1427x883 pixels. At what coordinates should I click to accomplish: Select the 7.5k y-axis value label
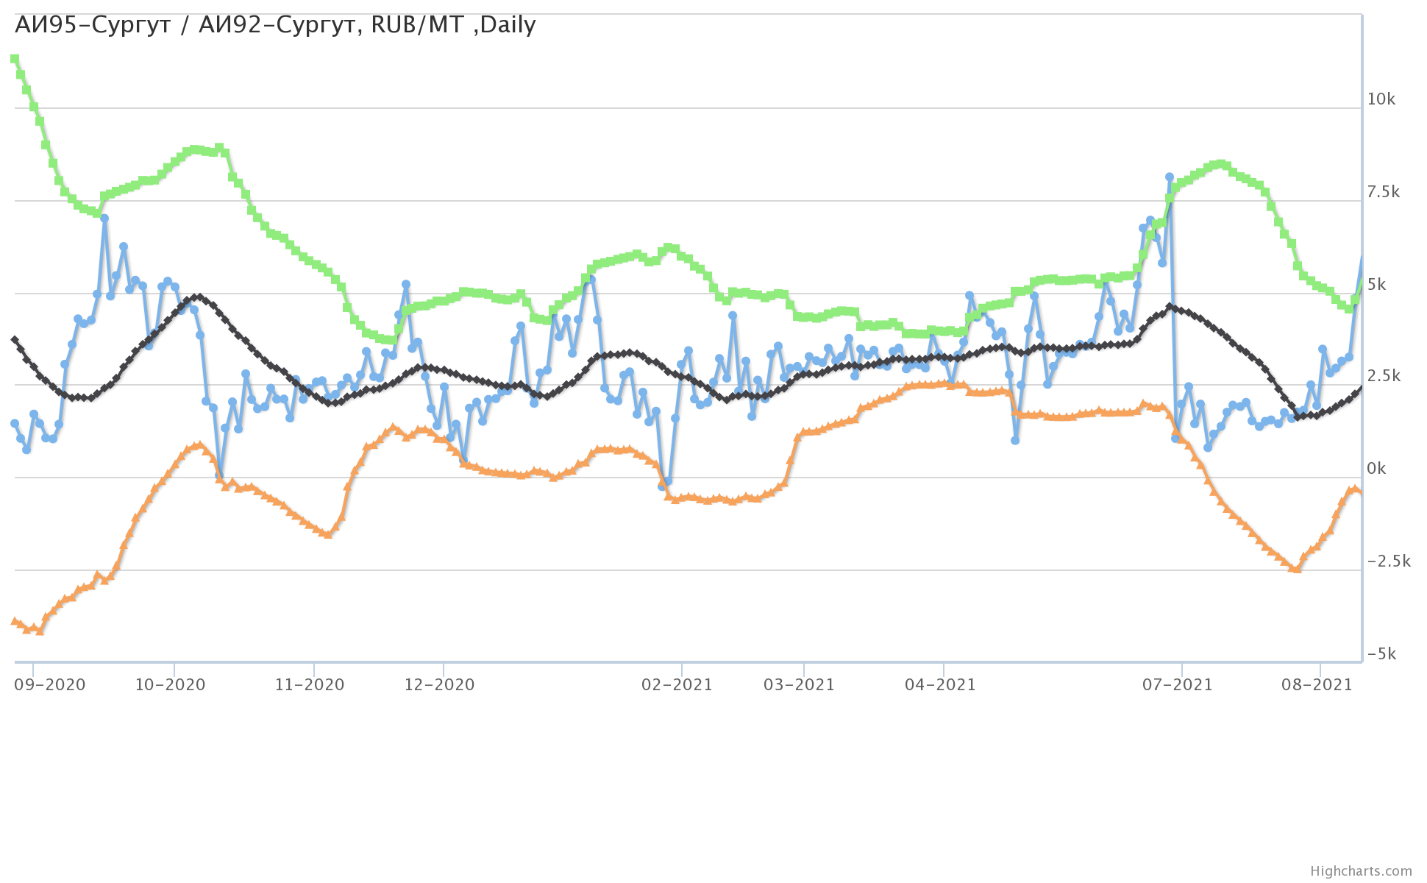pyautogui.click(x=1383, y=192)
